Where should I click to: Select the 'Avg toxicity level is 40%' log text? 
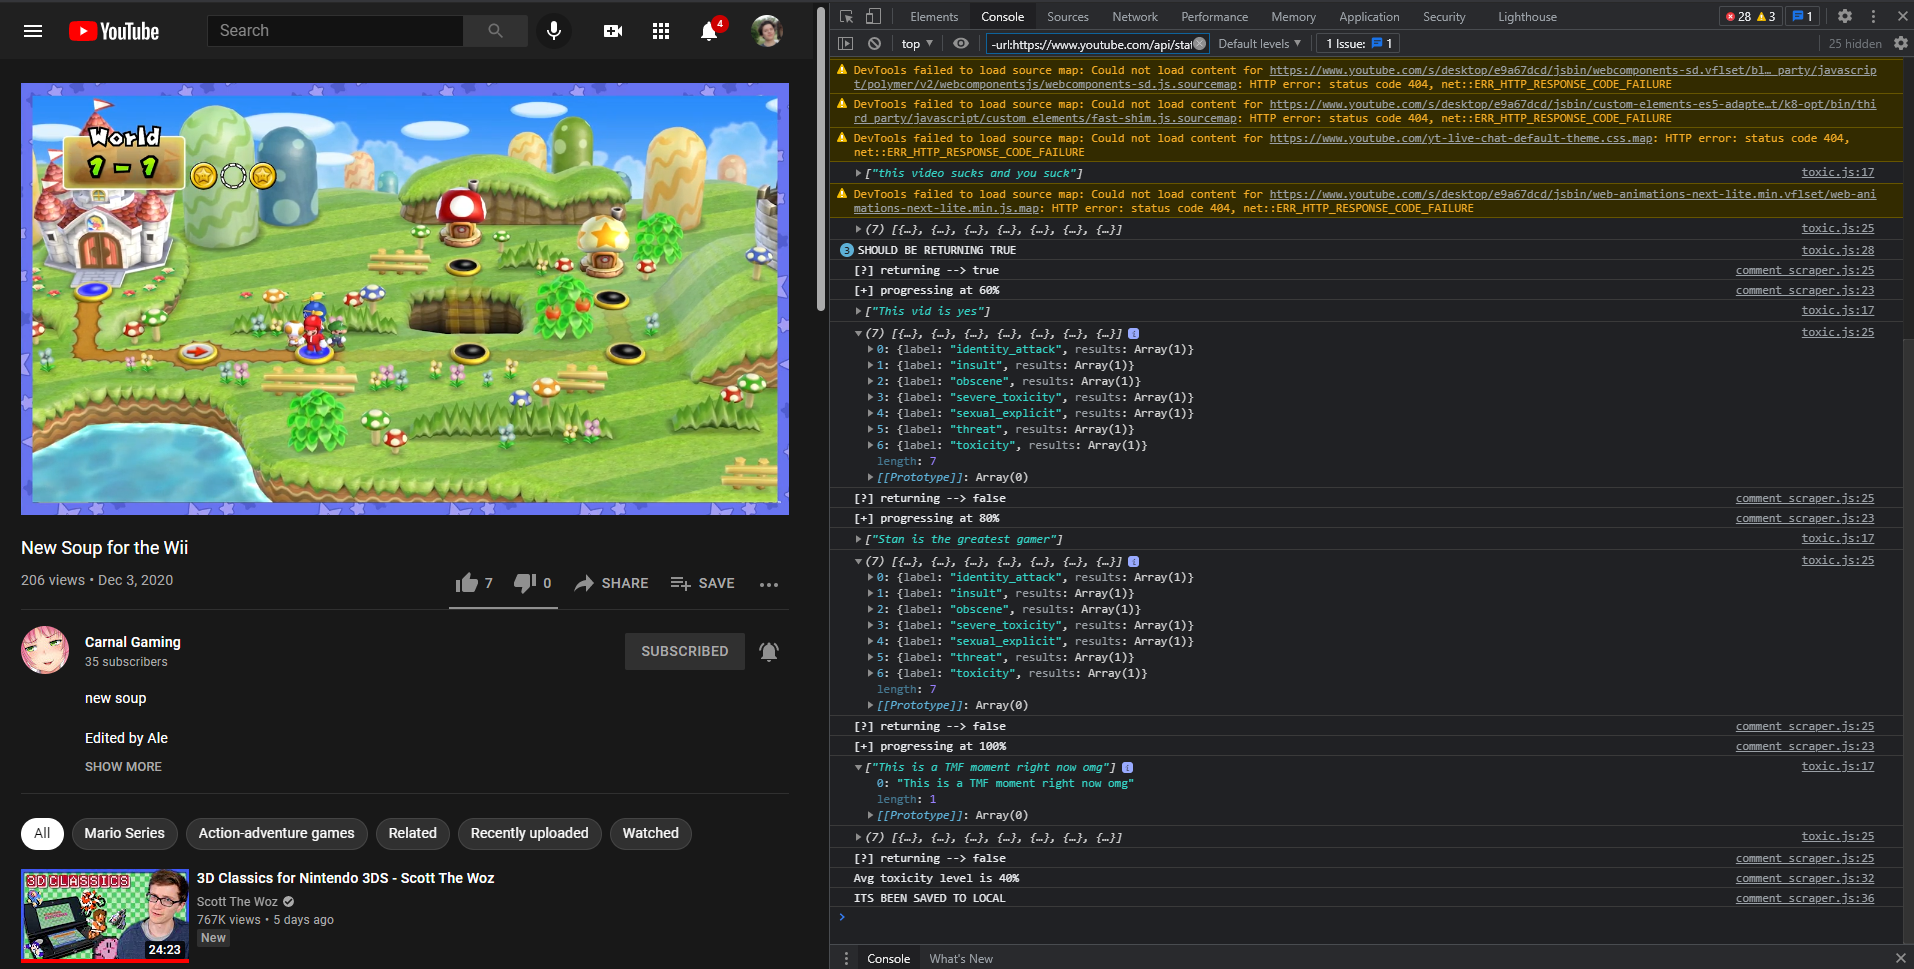point(936,878)
